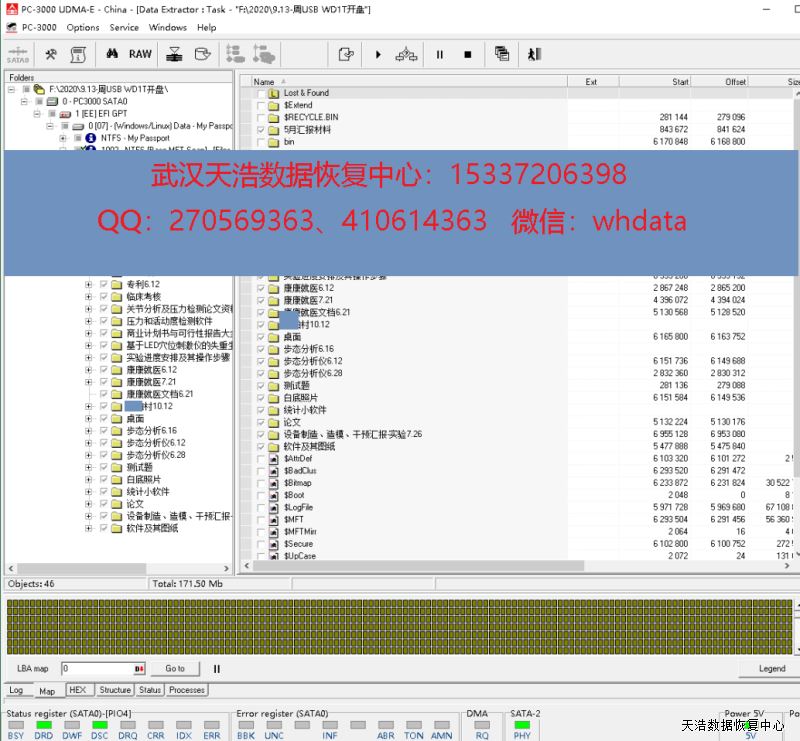The width and height of the screenshot is (800, 741).
Task: Expand the 桌面 folder in tree
Action: click(x=89, y=419)
